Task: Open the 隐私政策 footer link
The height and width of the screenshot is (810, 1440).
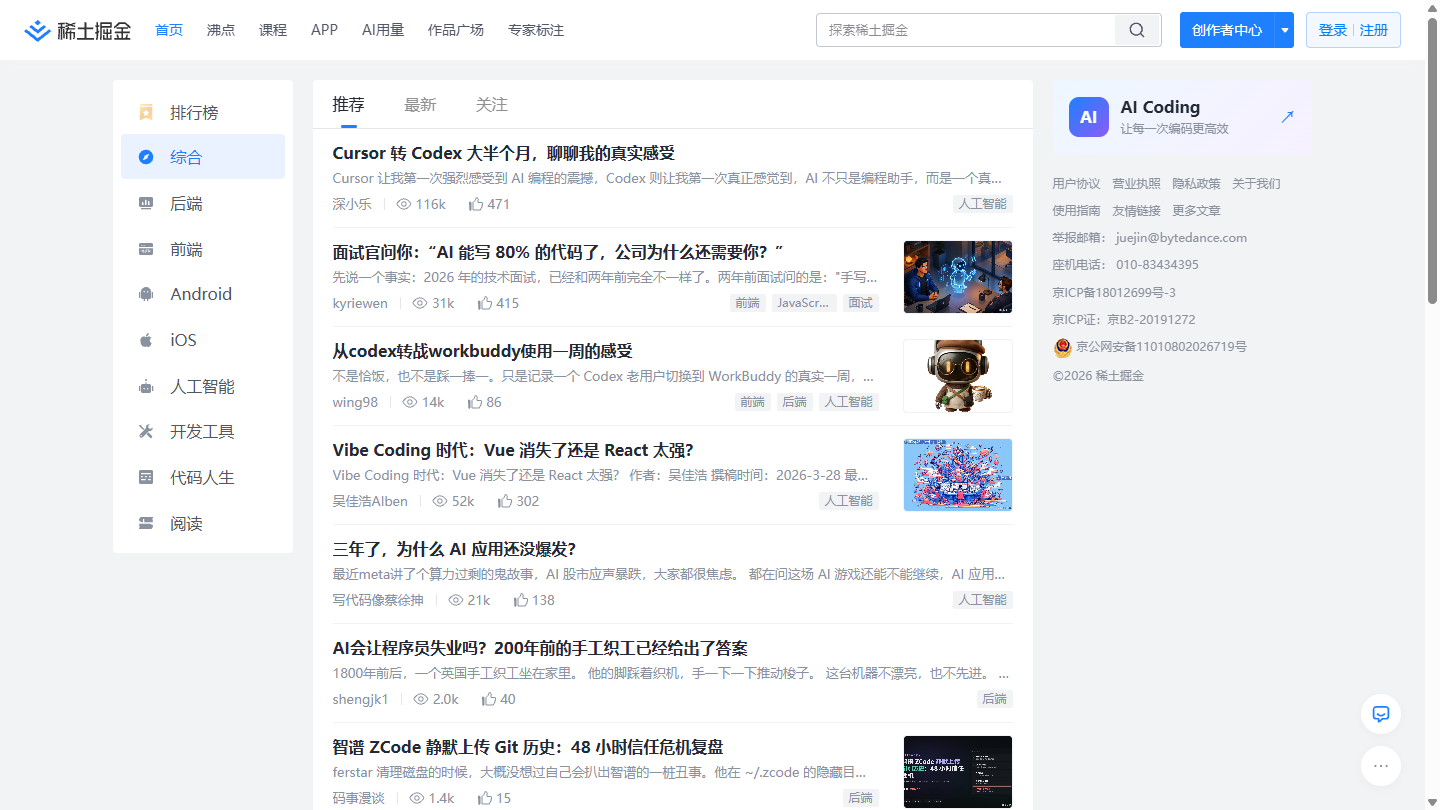Action: pyautogui.click(x=1196, y=184)
